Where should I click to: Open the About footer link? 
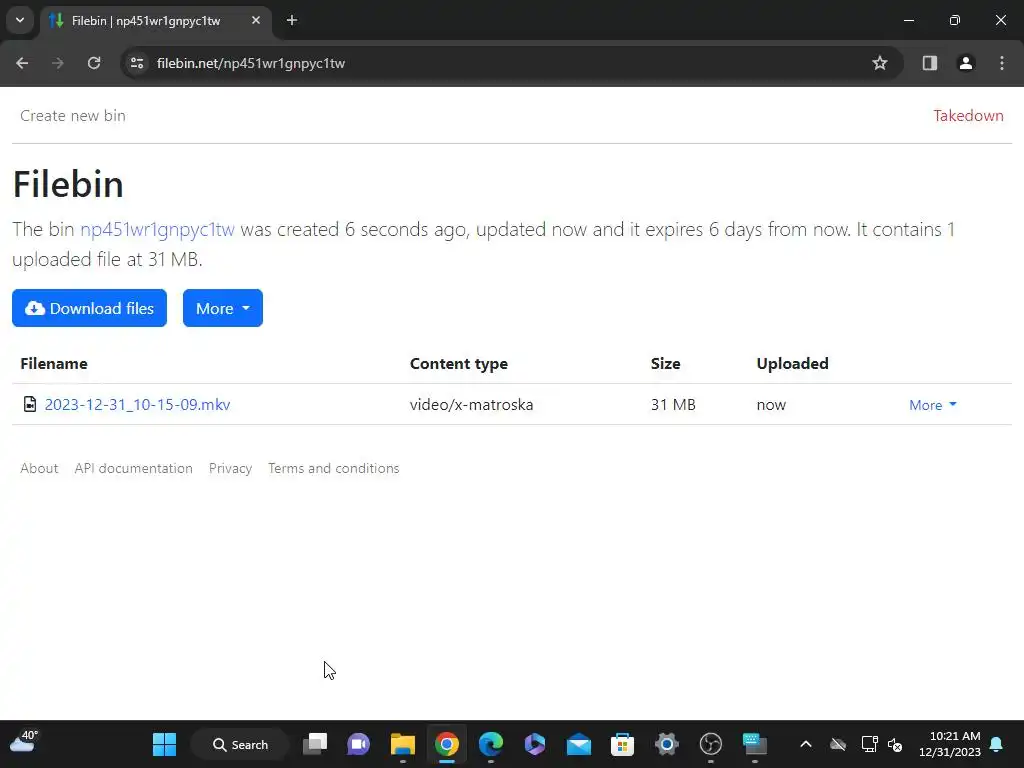[x=39, y=468]
